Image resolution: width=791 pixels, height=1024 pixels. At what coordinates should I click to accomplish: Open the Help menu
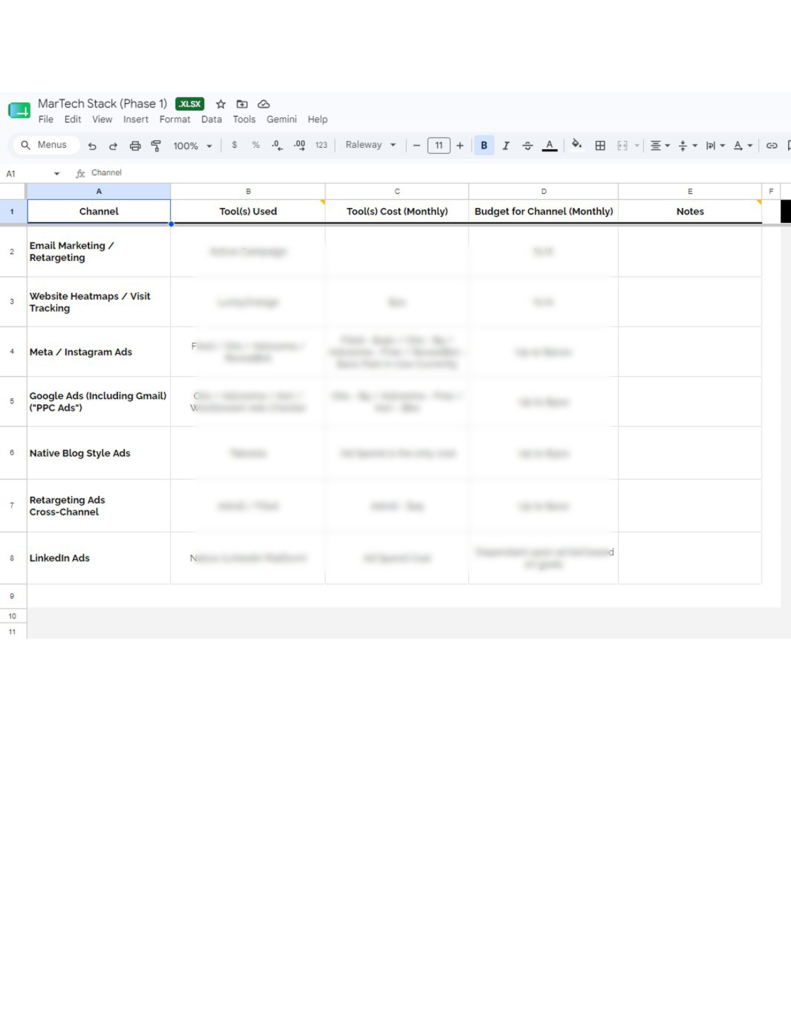(x=317, y=120)
